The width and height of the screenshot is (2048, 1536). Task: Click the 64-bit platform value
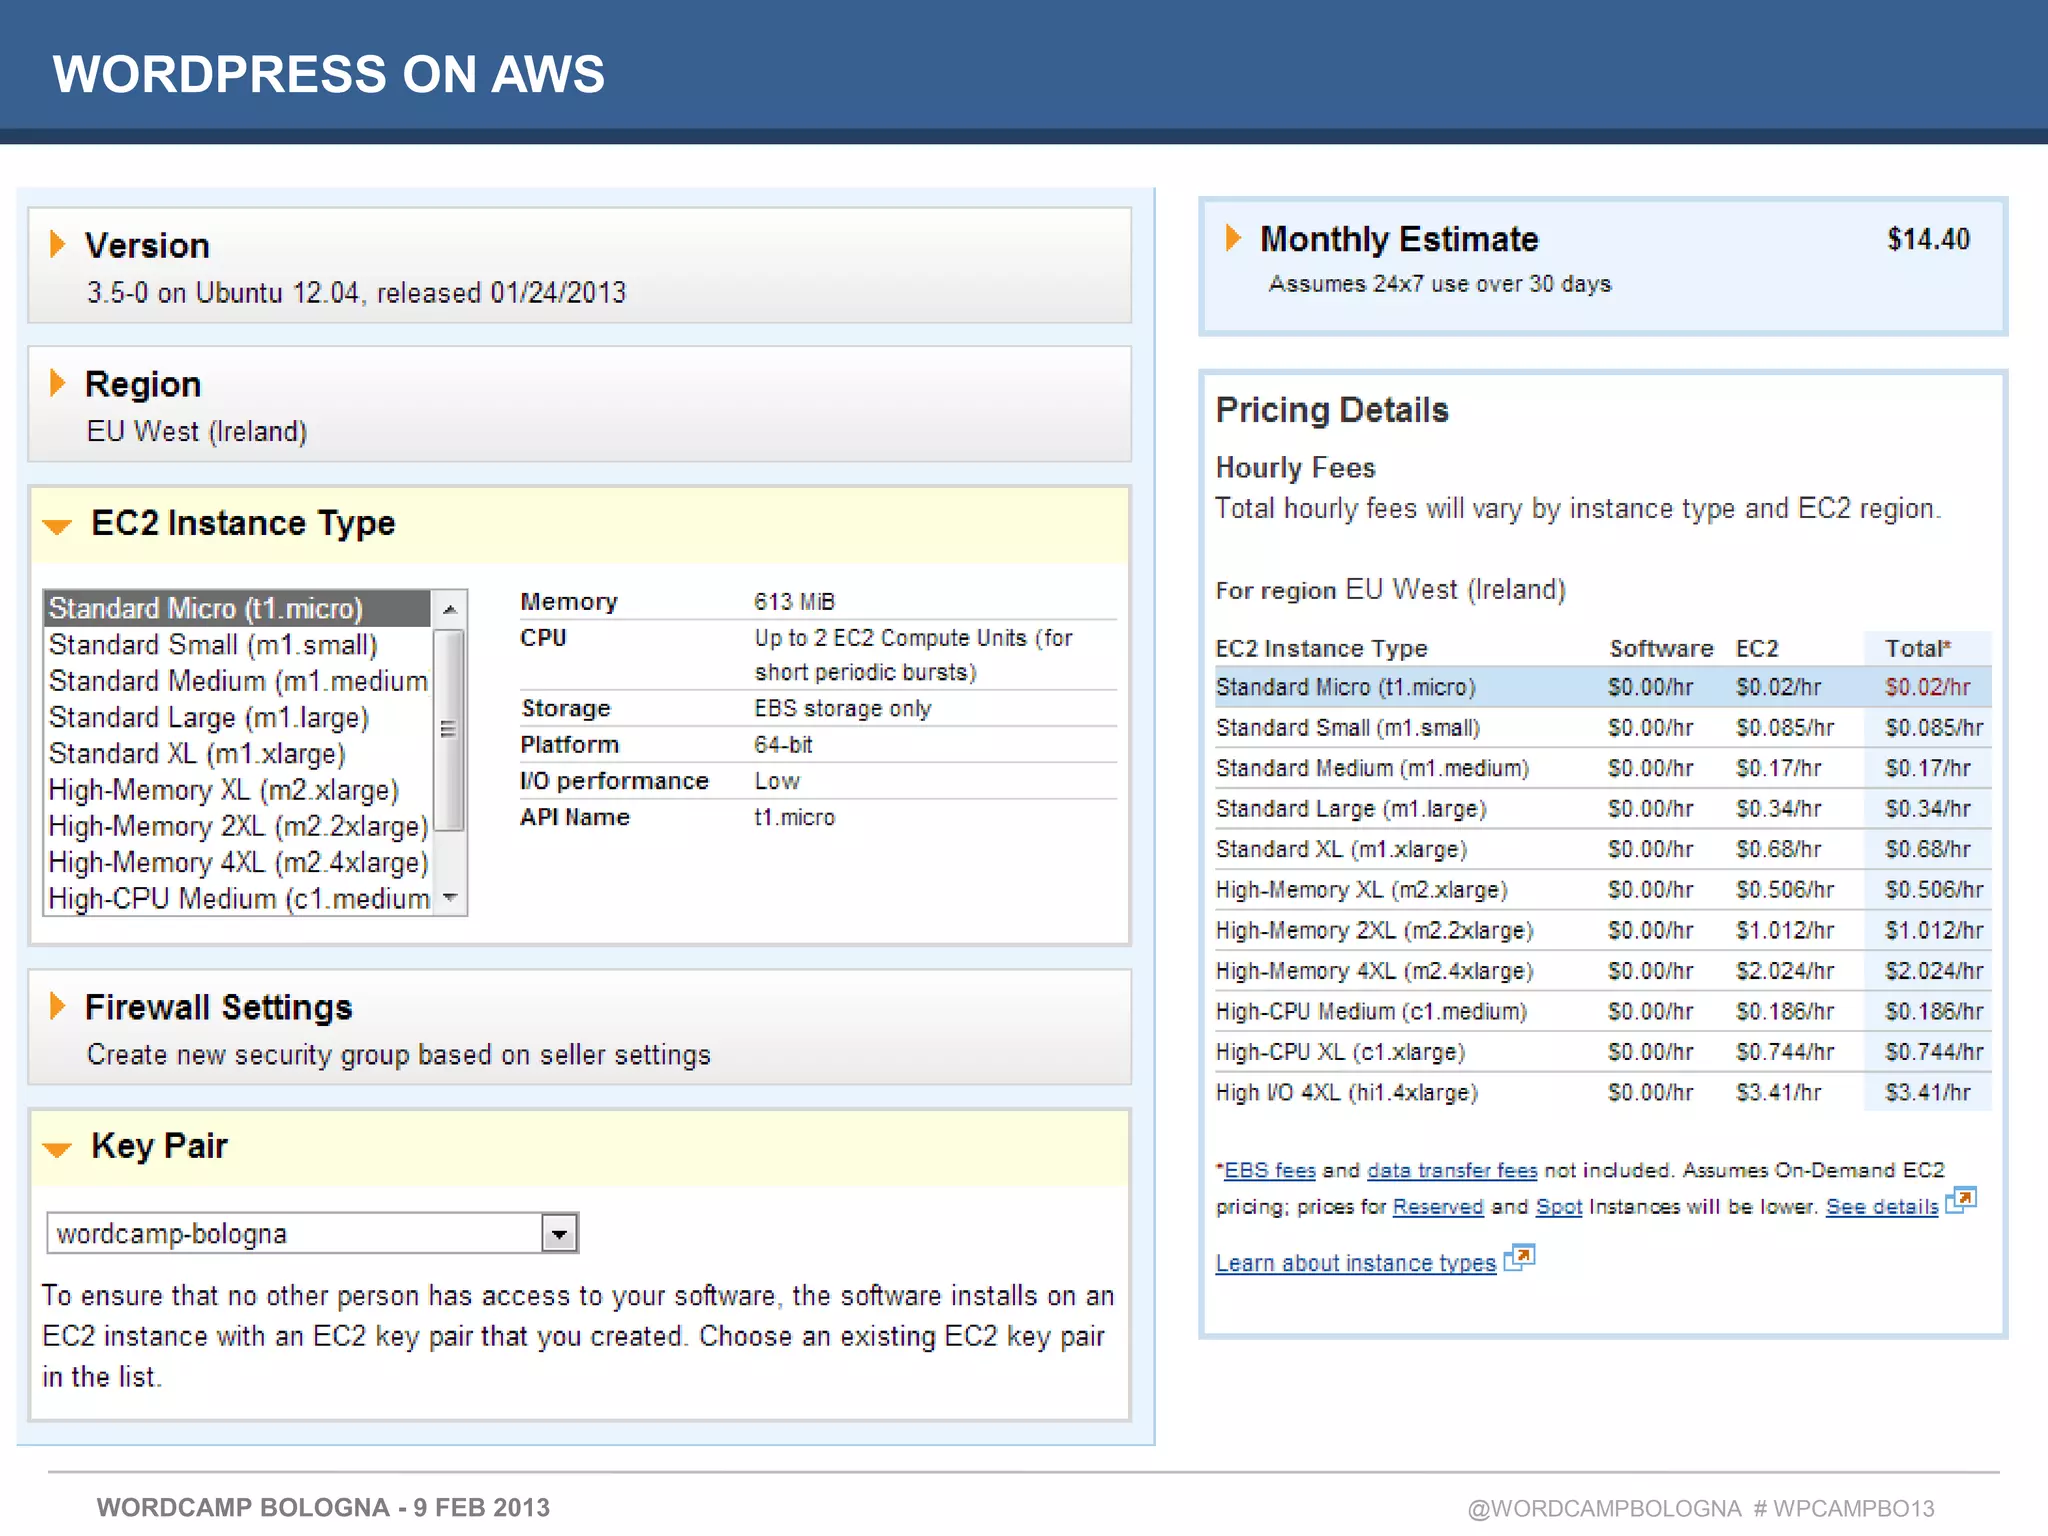tap(783, 744)
